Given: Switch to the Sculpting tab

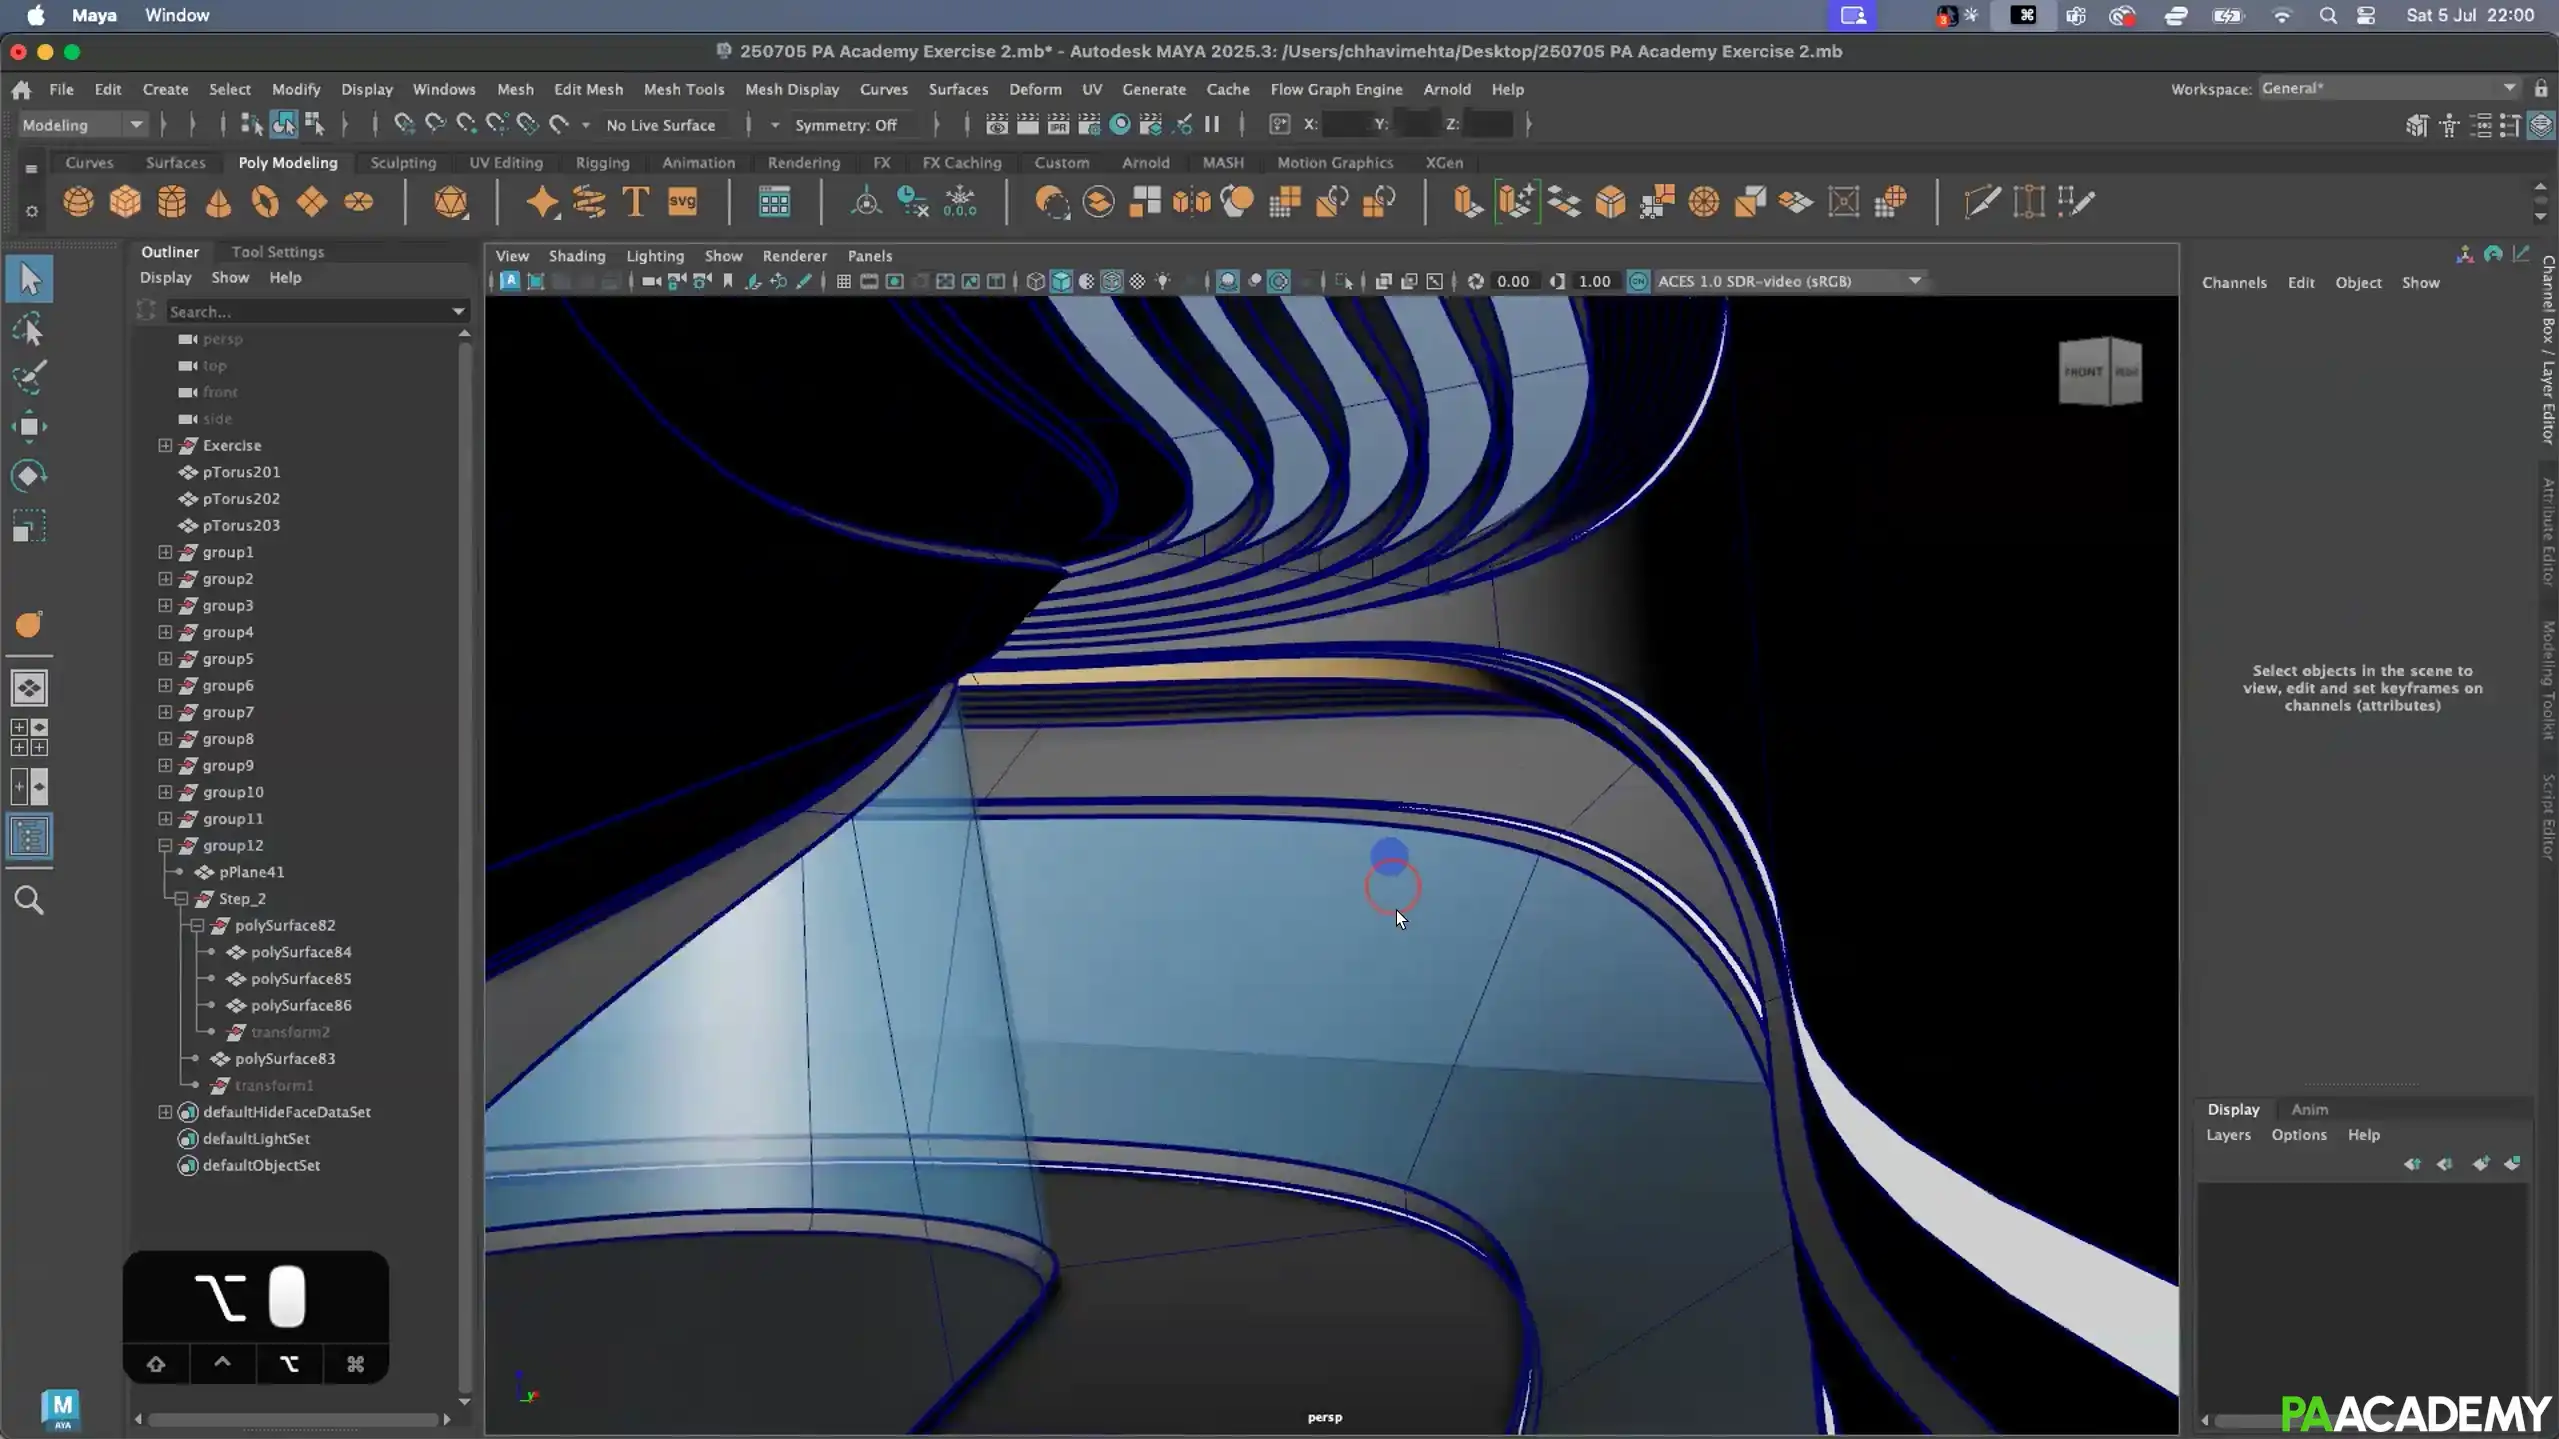Looking at the screenshot, I should (x=403, y=162).
